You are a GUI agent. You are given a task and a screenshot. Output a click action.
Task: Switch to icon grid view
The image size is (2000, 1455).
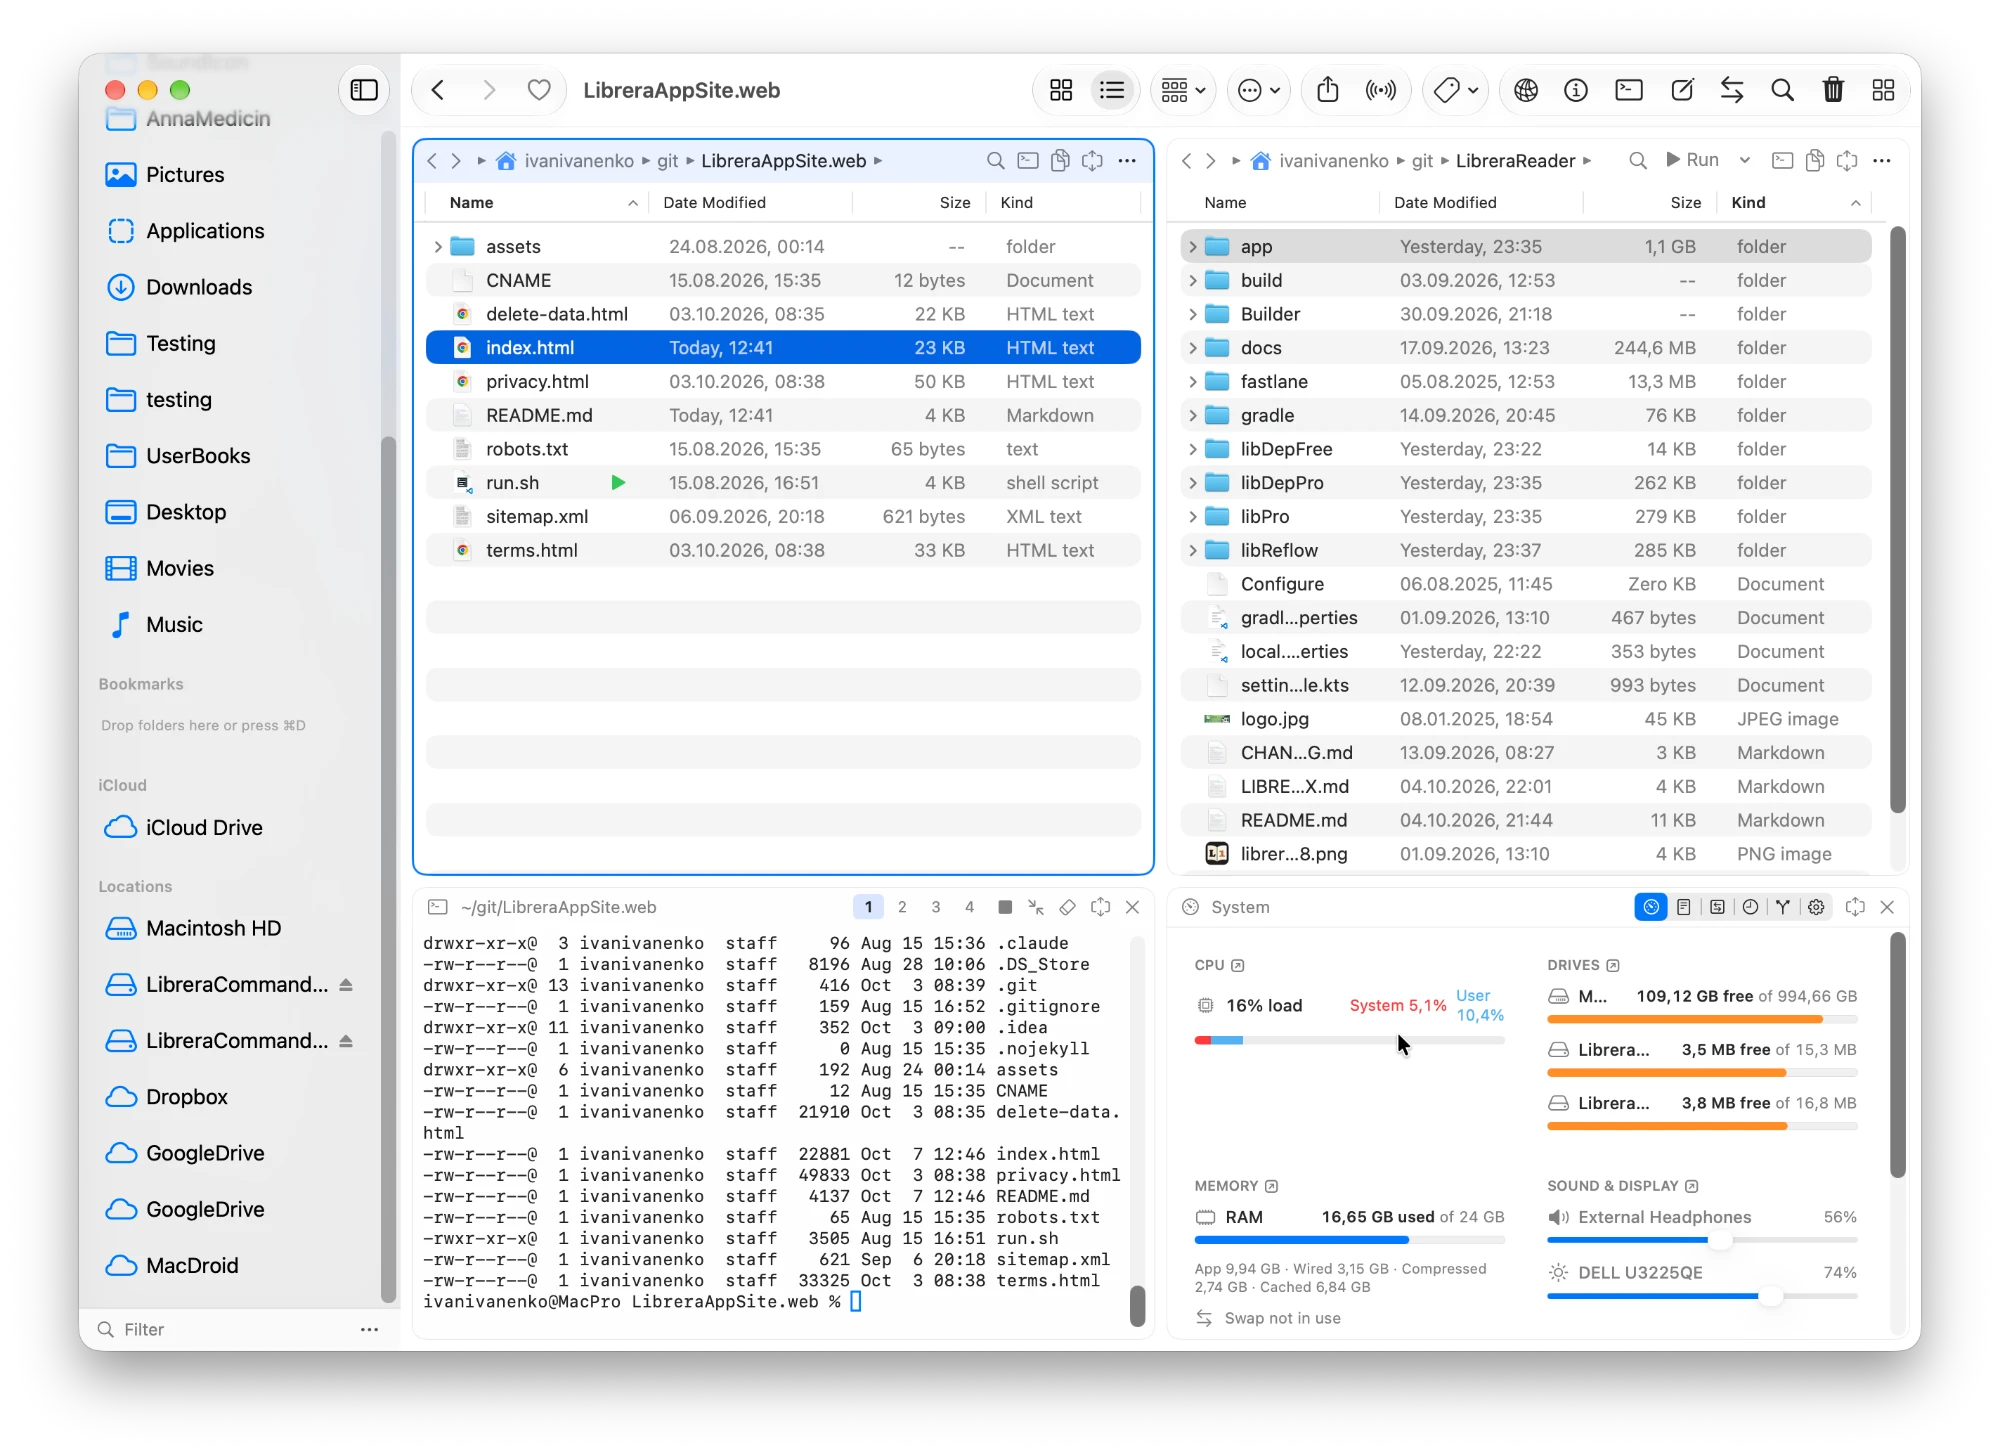click(x=1061, y=90)
